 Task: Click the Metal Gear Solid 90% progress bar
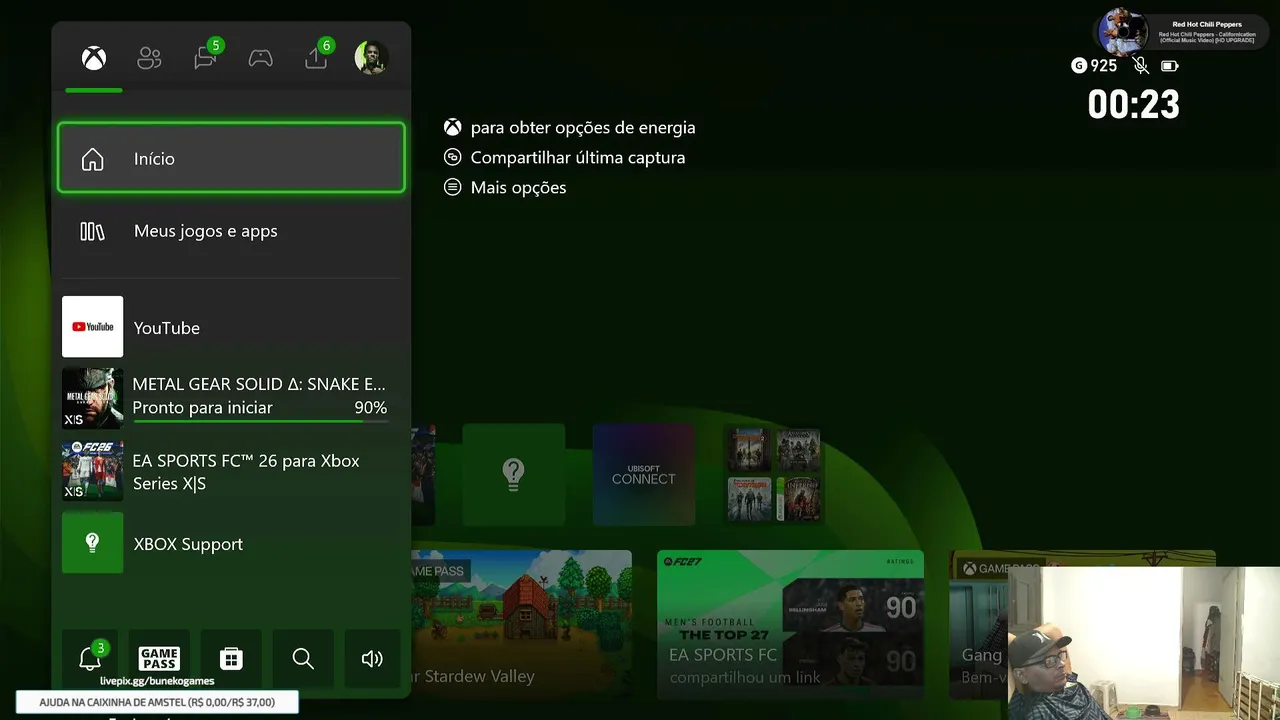coord(260,421)
